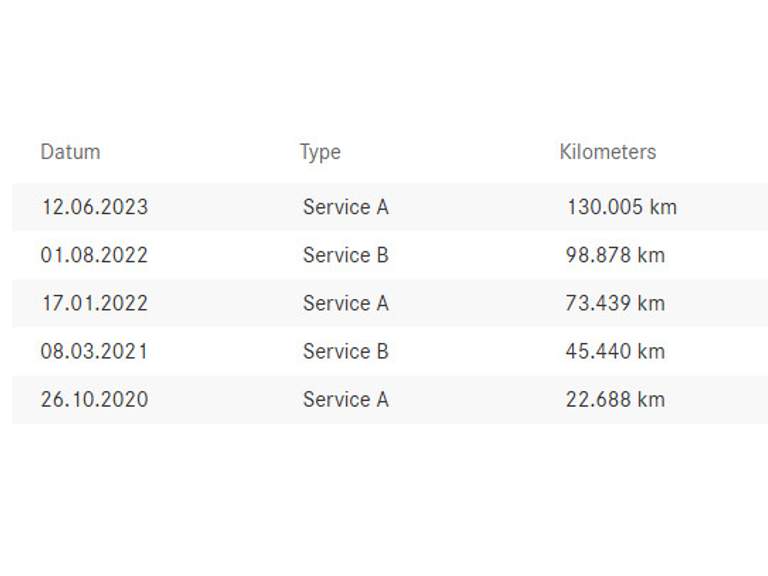The height and width of the screenshot is (576, 768).
Task: Click Service A in 17.01.2022 row
Action: [345, 303]
